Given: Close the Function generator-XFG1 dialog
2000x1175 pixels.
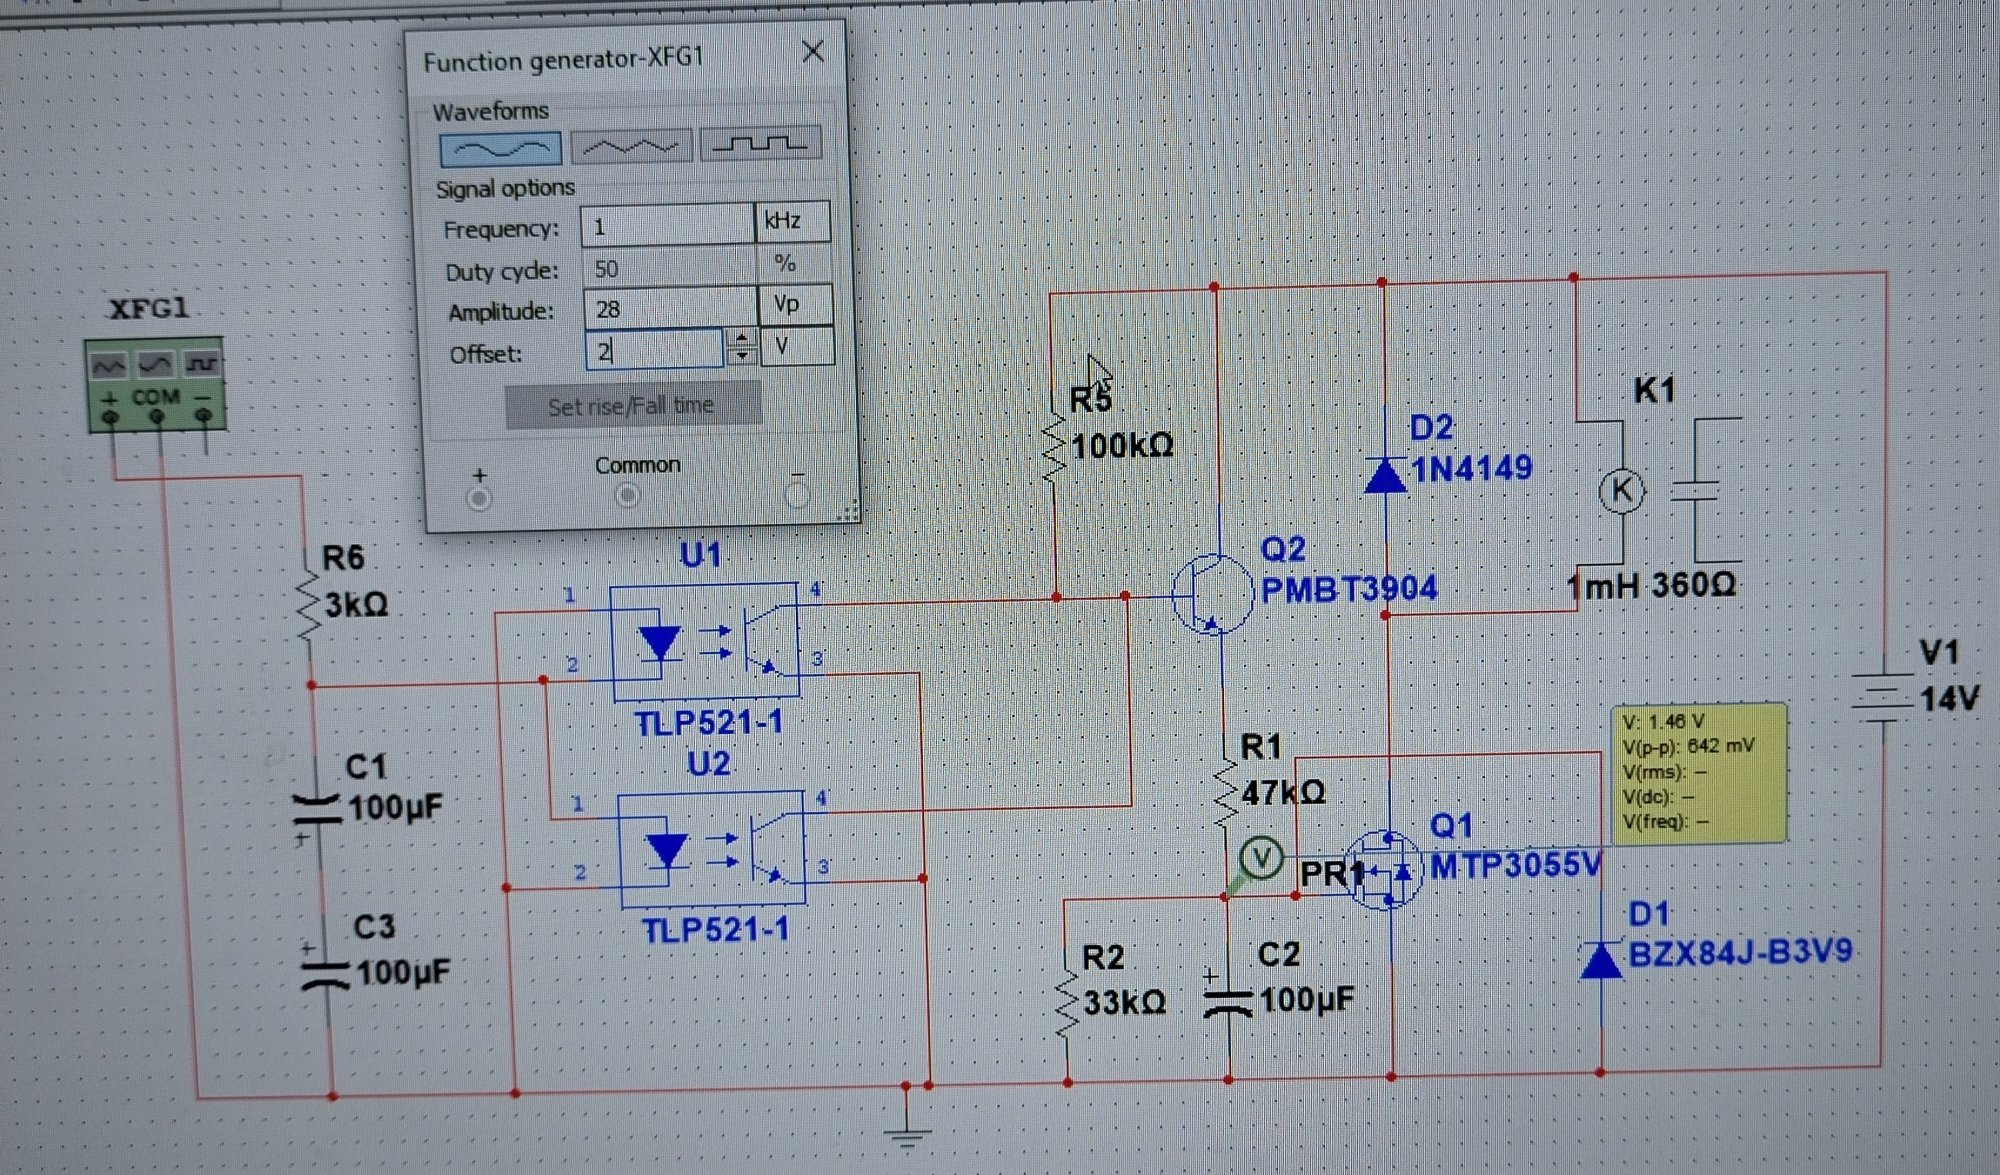Looking at the screenshot, I should click(813, 52).
